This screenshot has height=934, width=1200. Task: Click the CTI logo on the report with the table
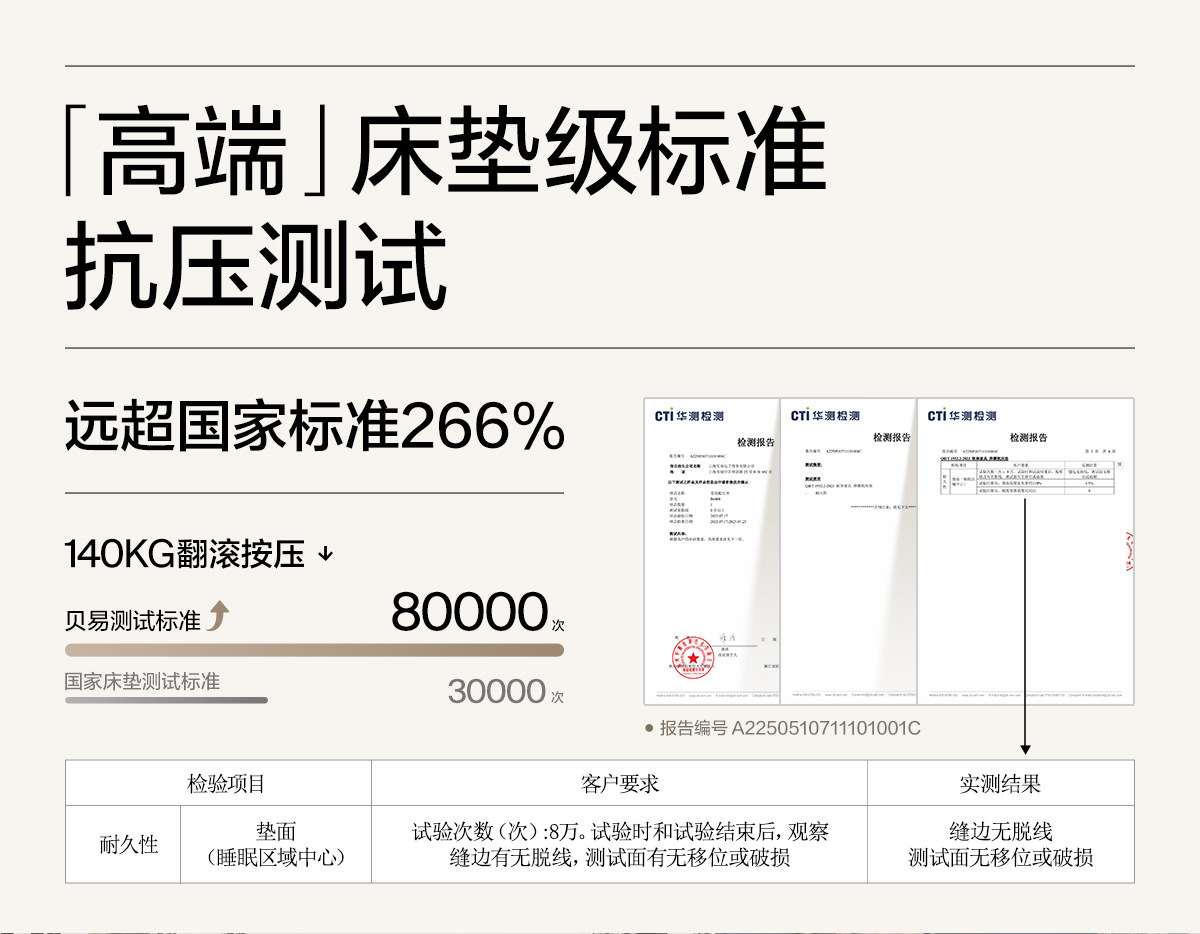click(x=961, y=415)
